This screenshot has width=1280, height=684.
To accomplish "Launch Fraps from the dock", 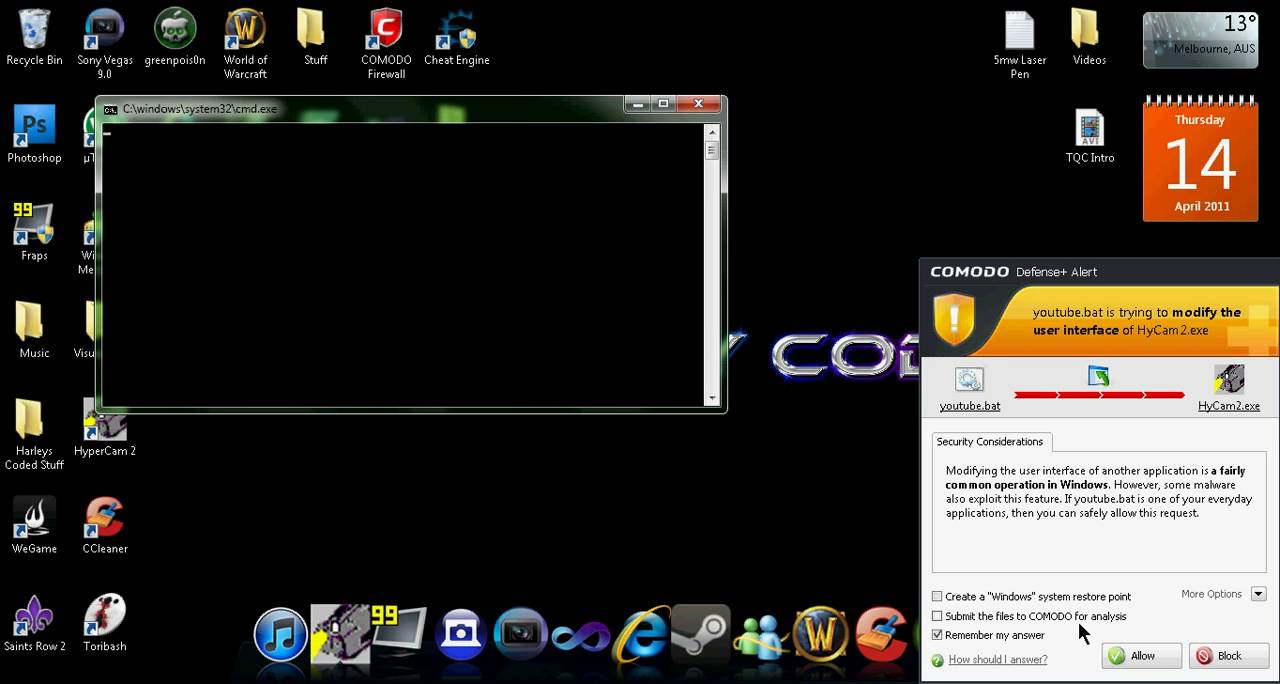I will coord(398,632).
